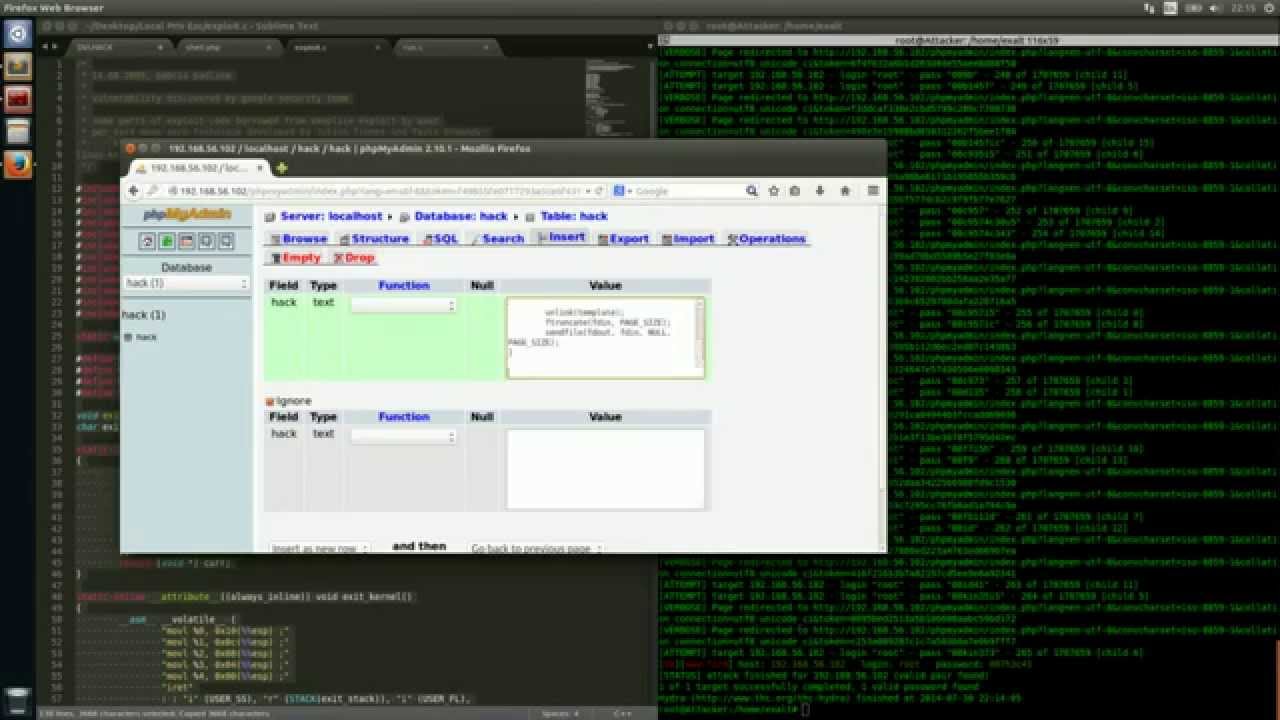
Task: Click the reload button in the URL bar
Action: pos(598,191)
